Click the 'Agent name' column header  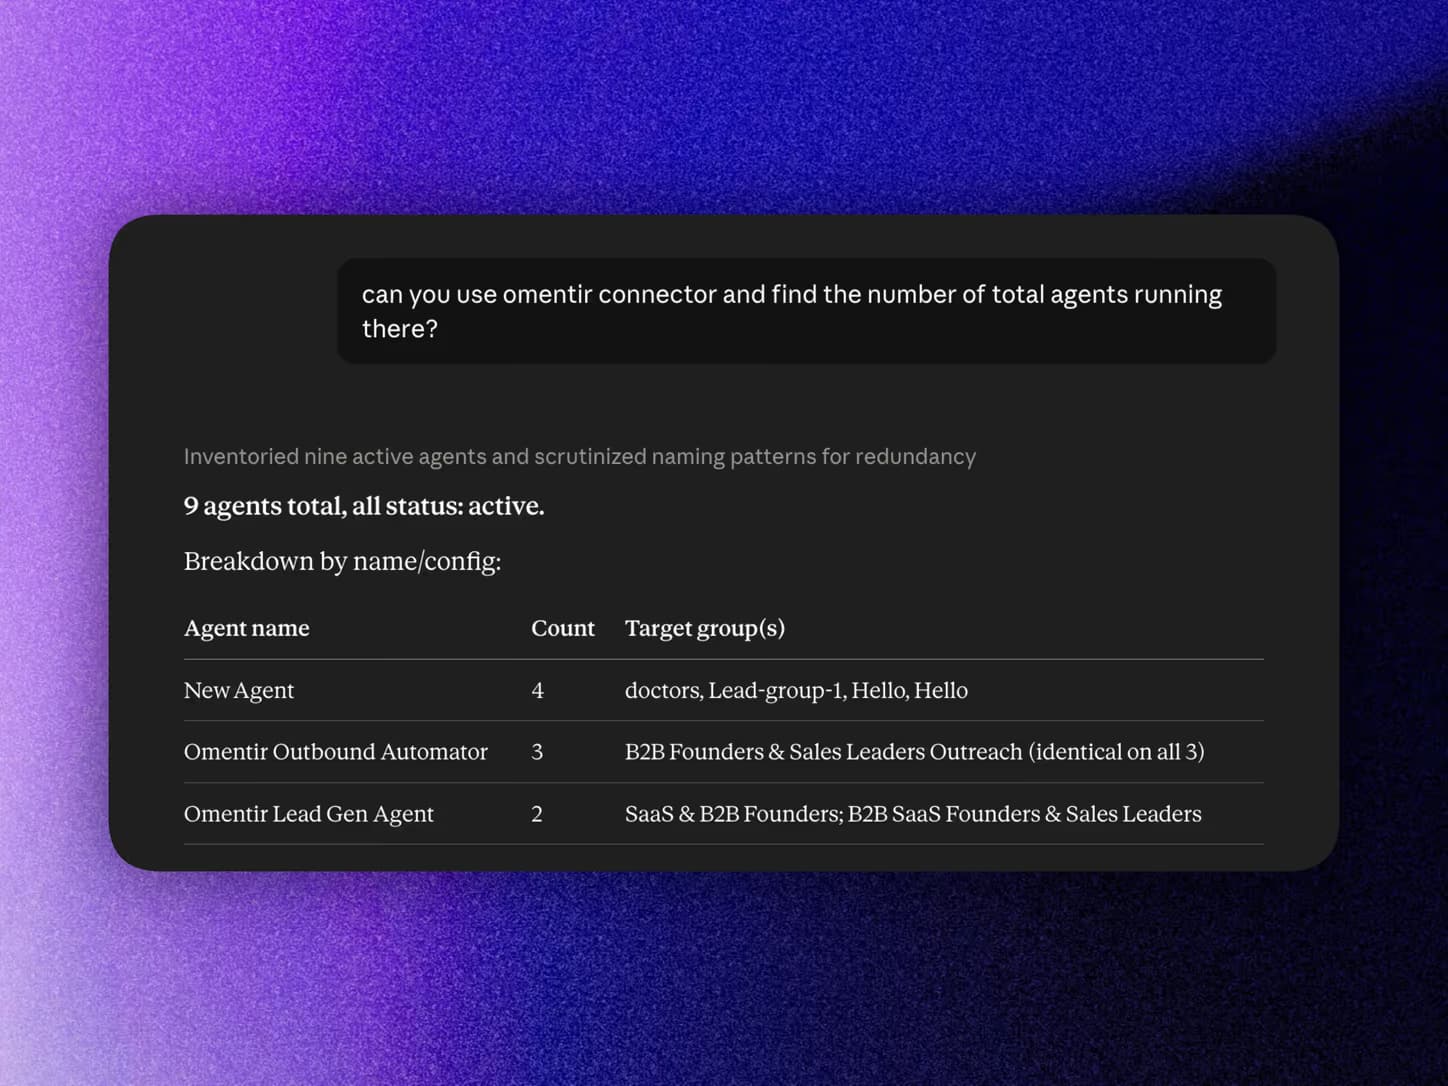247,628
